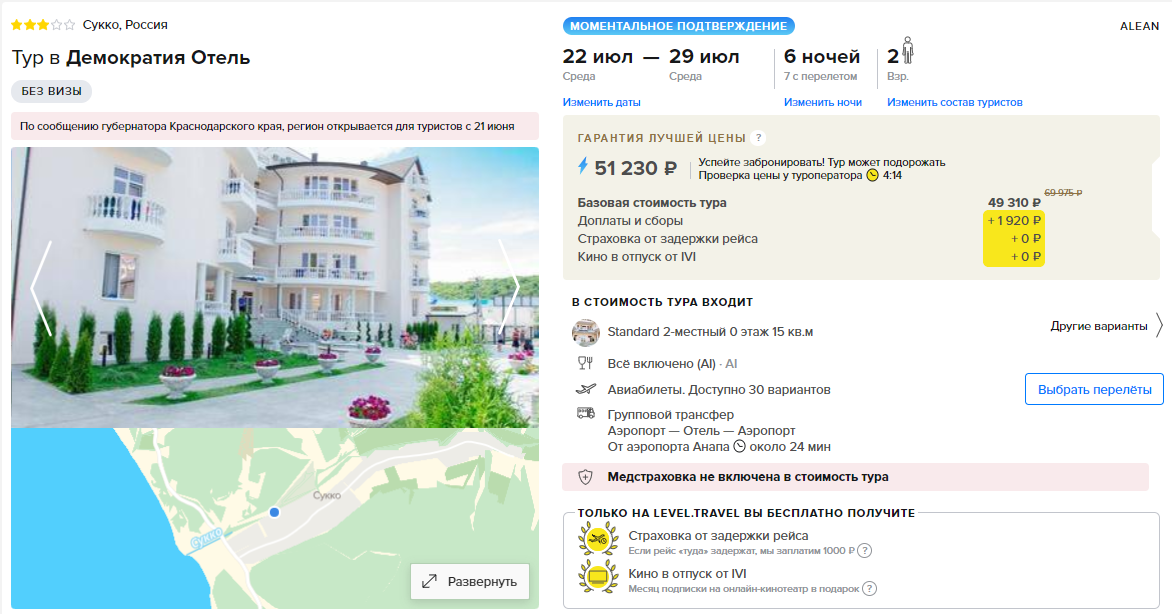The width and height of the screenshot is (1172, 614).
Task: Click the shield icon for medical insurance notice
Action: (x=585, y=476)
